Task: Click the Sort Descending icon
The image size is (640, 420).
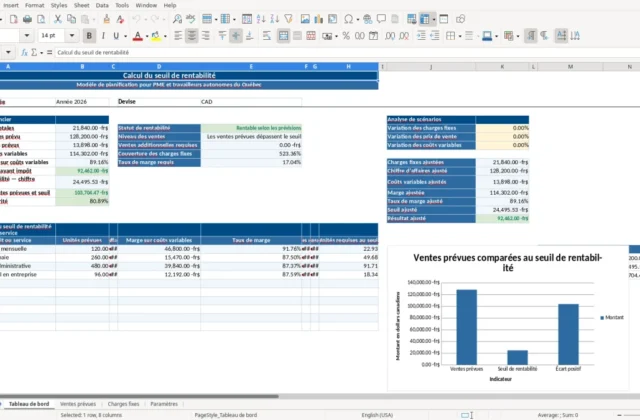Action: (275, 19)
